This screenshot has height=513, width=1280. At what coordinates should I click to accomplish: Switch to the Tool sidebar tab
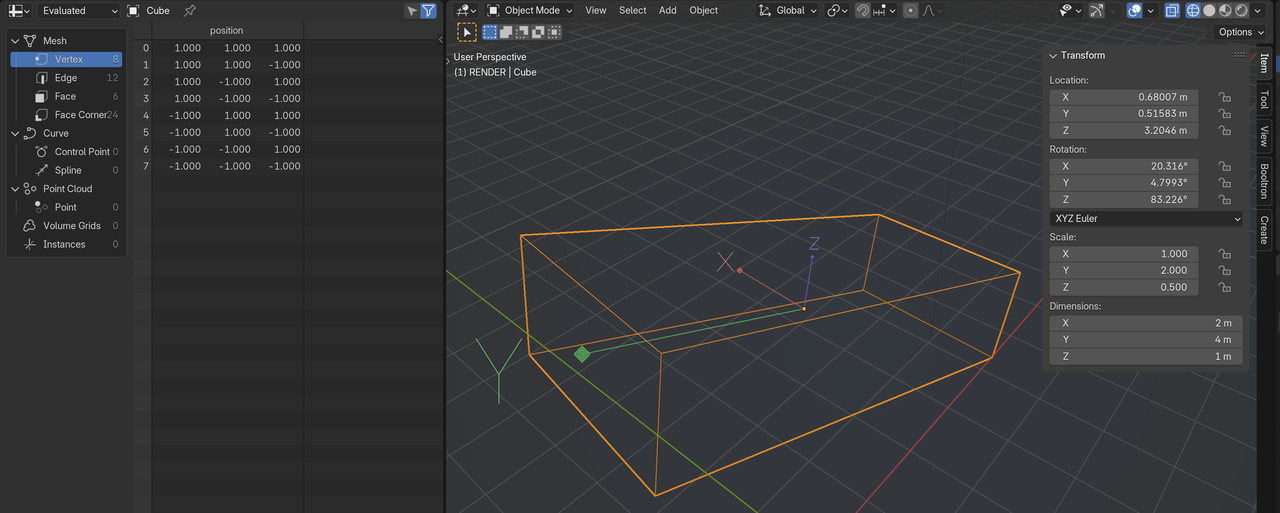tap(1264, 100)
